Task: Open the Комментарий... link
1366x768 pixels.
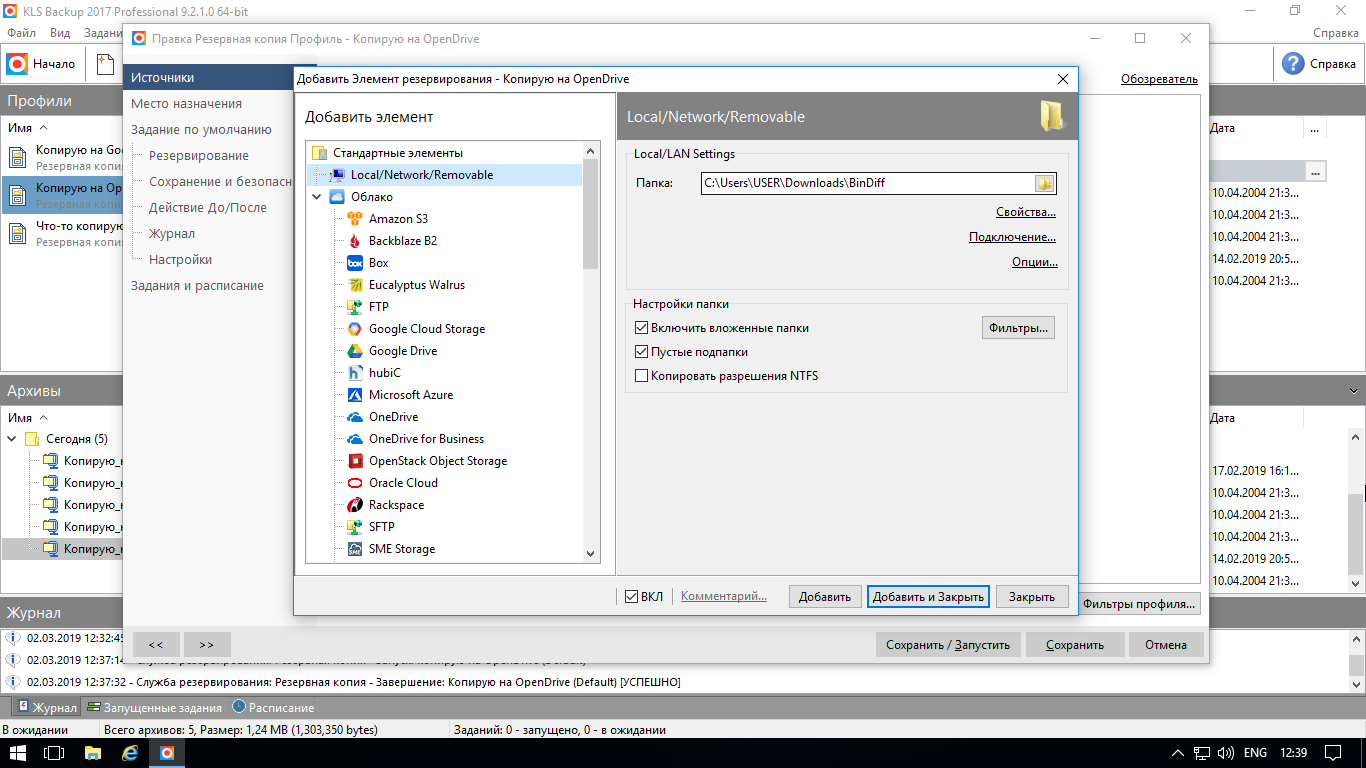Action: pos(724,597)
